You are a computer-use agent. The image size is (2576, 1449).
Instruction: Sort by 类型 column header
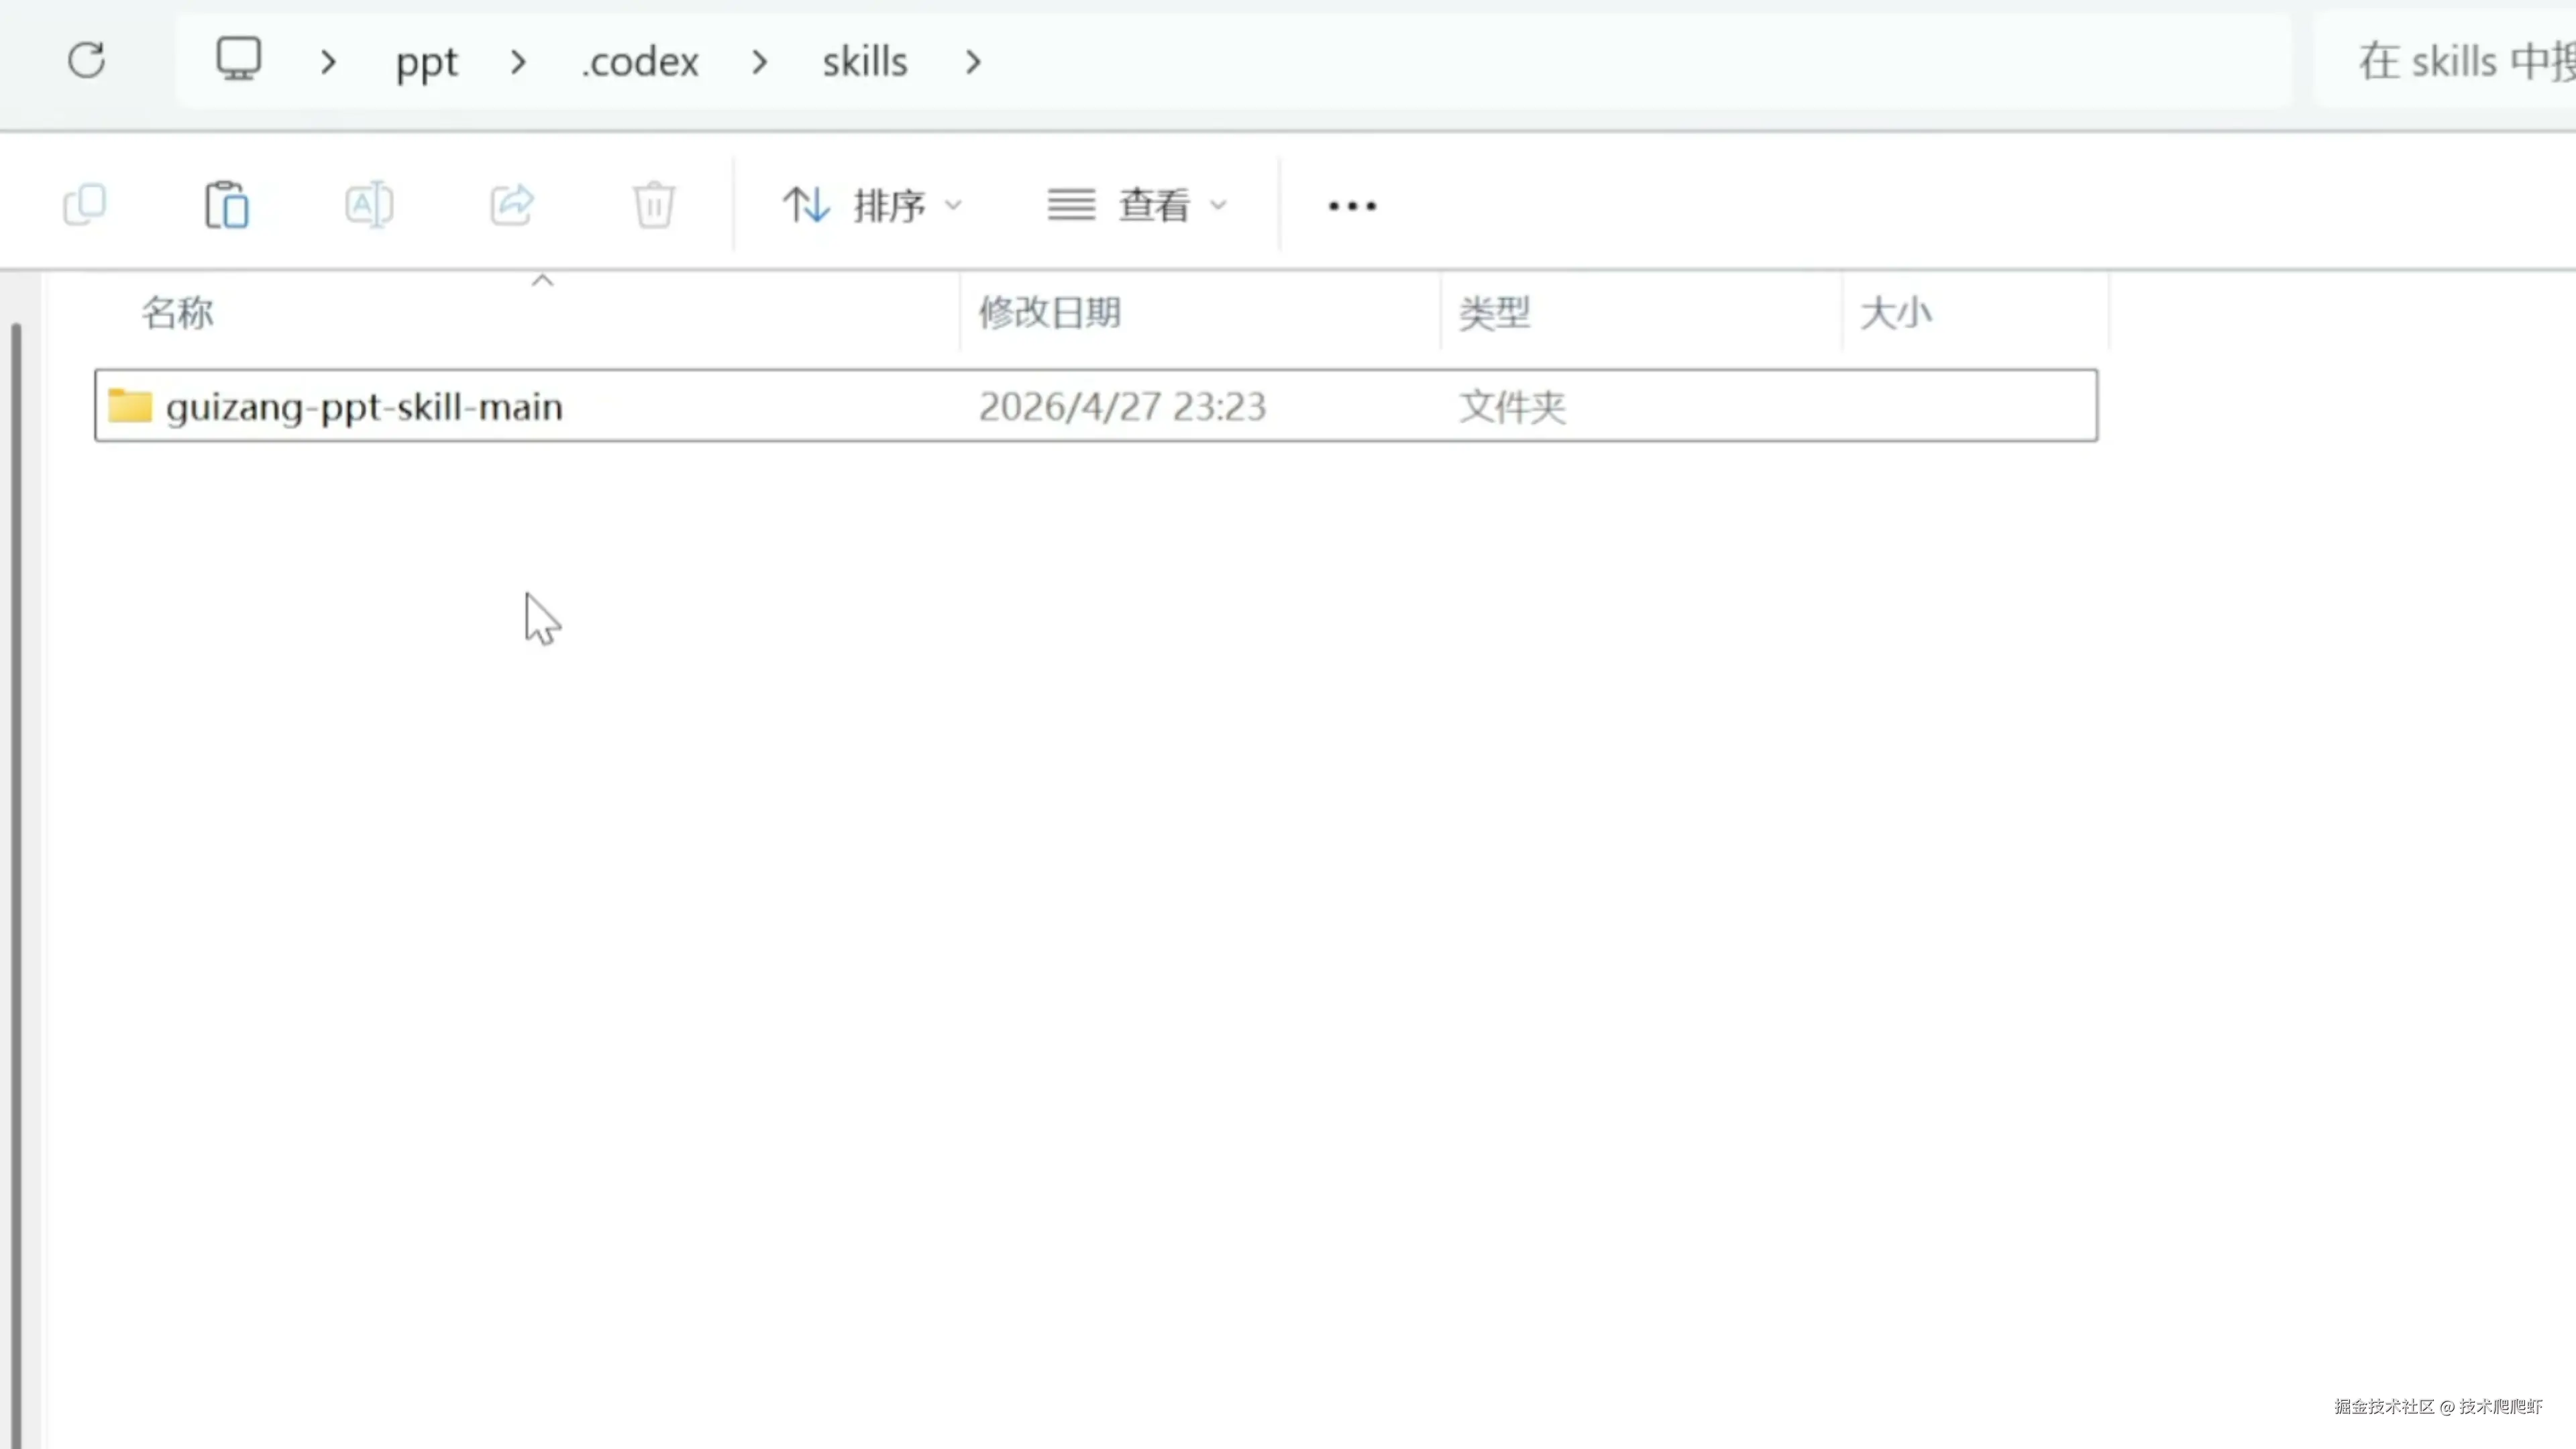1494,313
